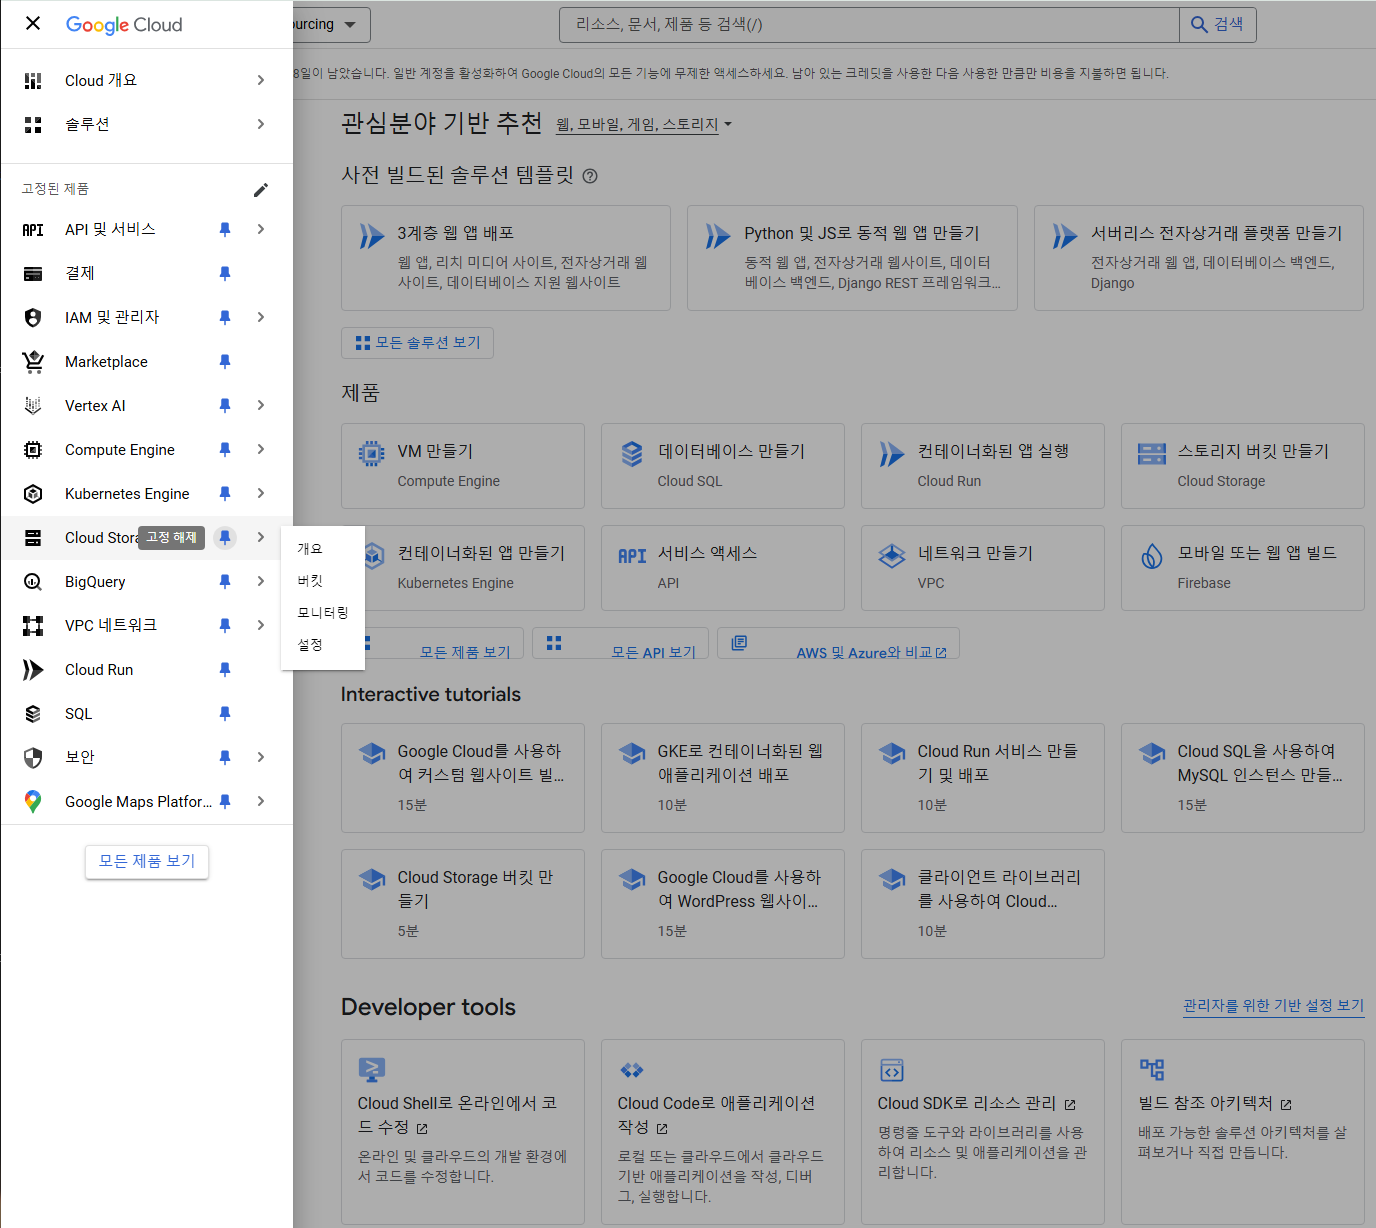Screen dimensions: 1376x1228
Task: Click the Cloud 개요 icon in sidebar
Action: (33, 81)
